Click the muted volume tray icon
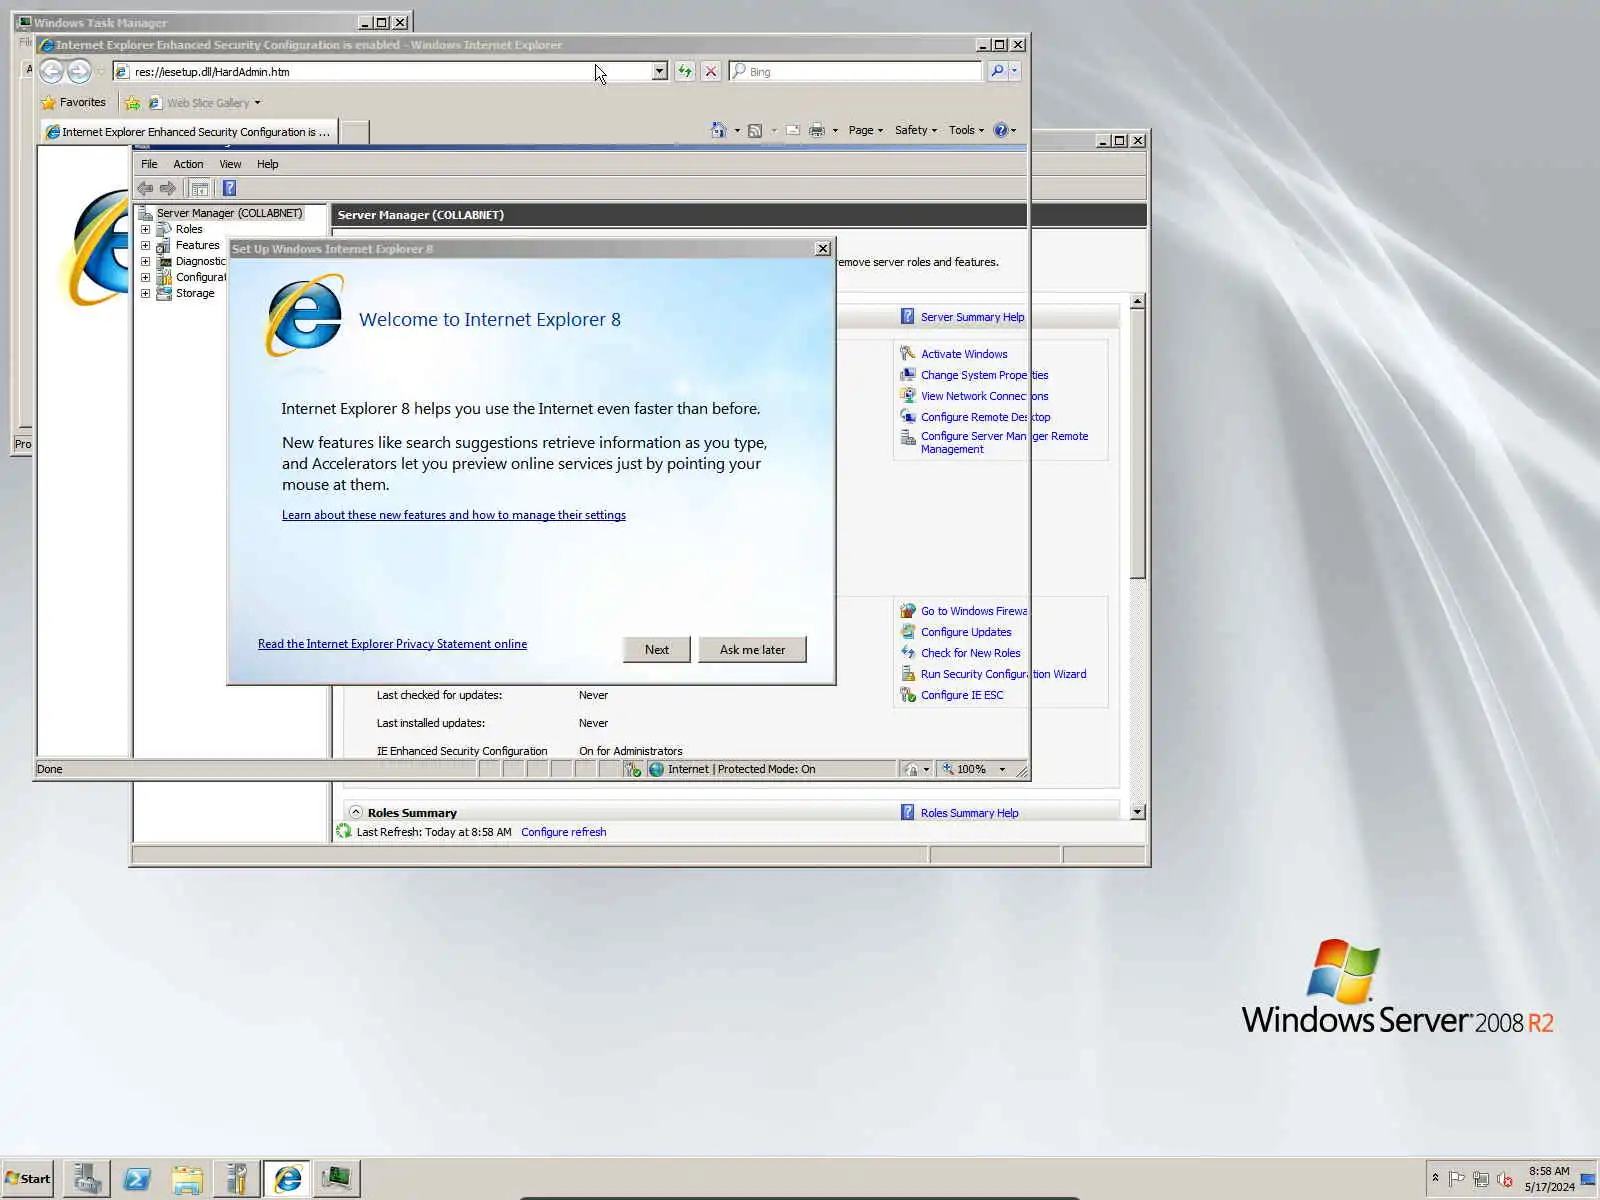The image size is (1600, 1200). coord(1504,1179)
